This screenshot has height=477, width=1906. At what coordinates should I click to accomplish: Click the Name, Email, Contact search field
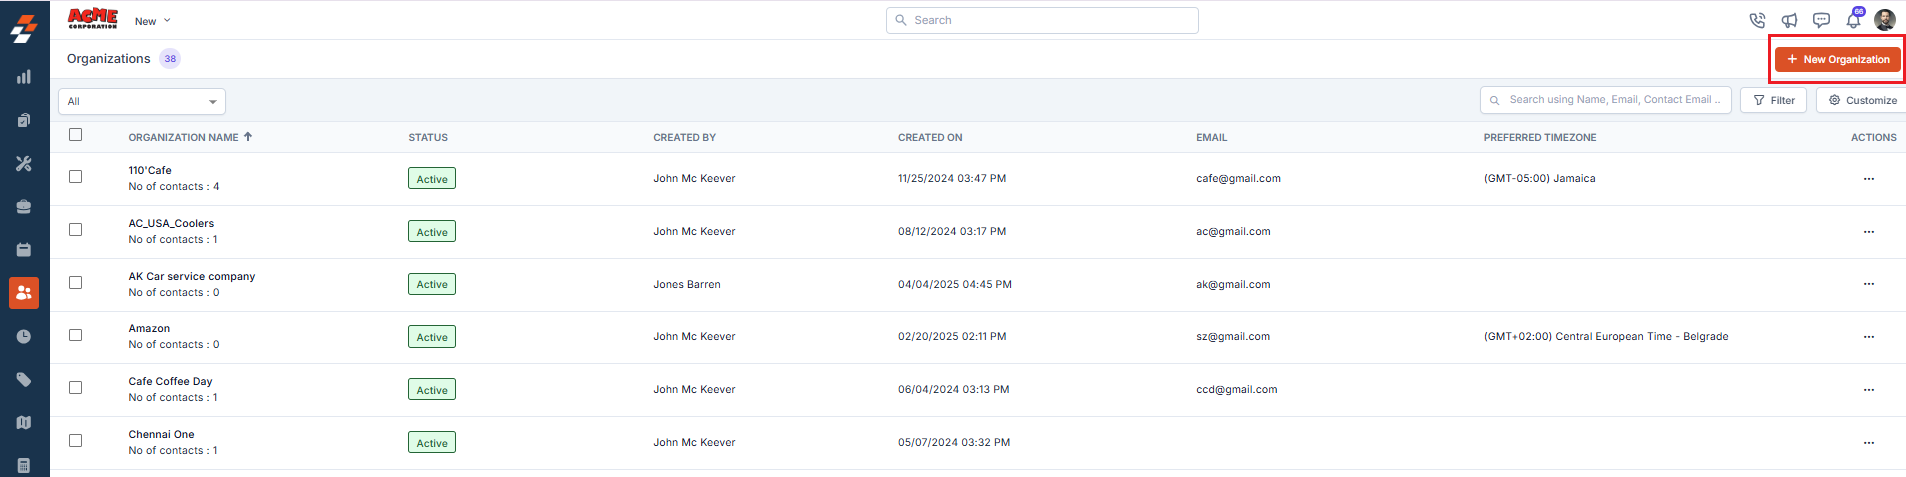pyautogui.click(x=1606, y=100)
